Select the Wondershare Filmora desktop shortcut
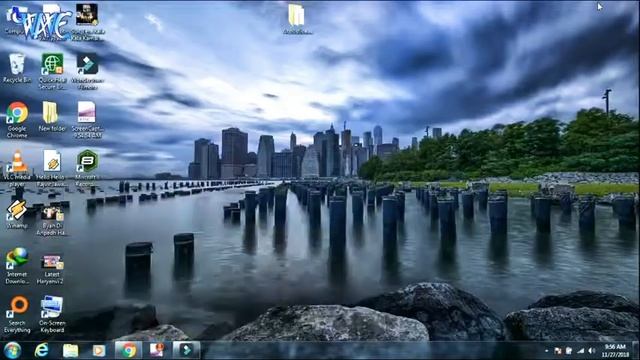The image size is (640, 360). (x=87, y=71)
